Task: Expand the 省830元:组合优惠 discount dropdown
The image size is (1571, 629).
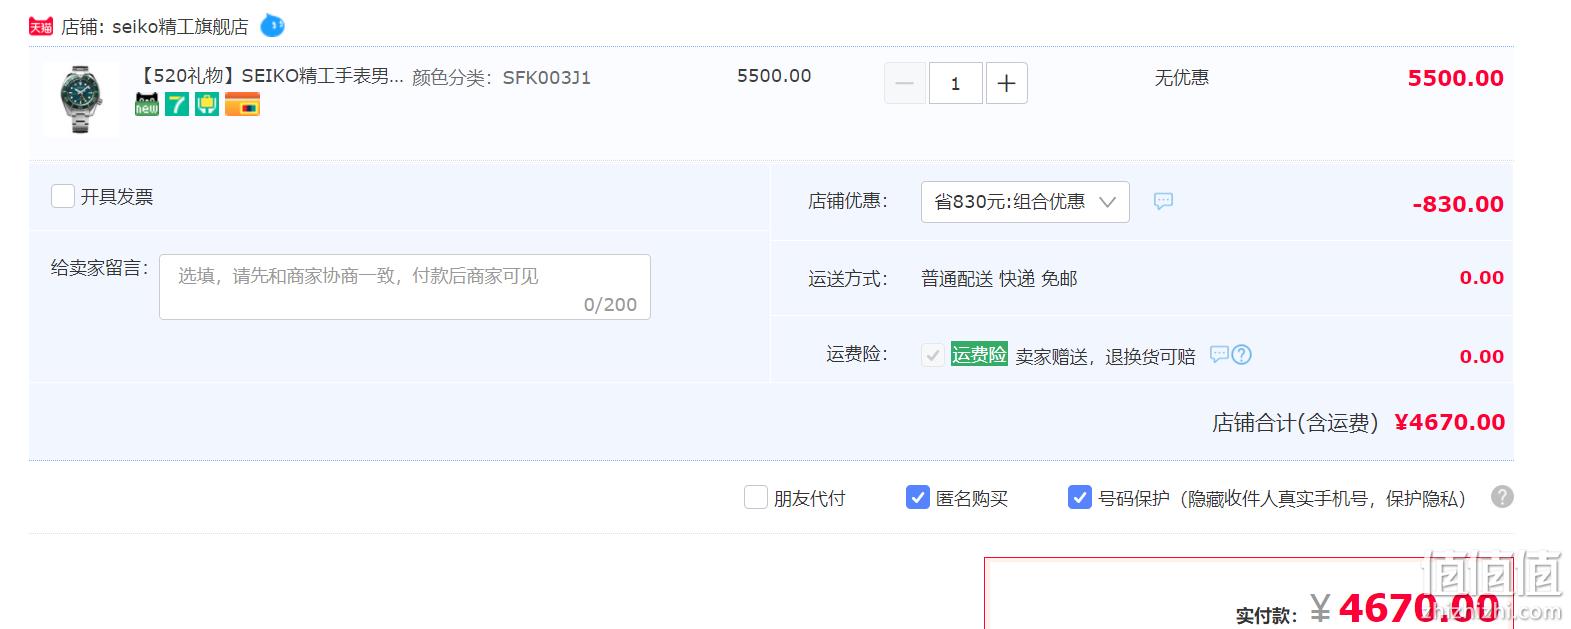Action: [1025, 202]
